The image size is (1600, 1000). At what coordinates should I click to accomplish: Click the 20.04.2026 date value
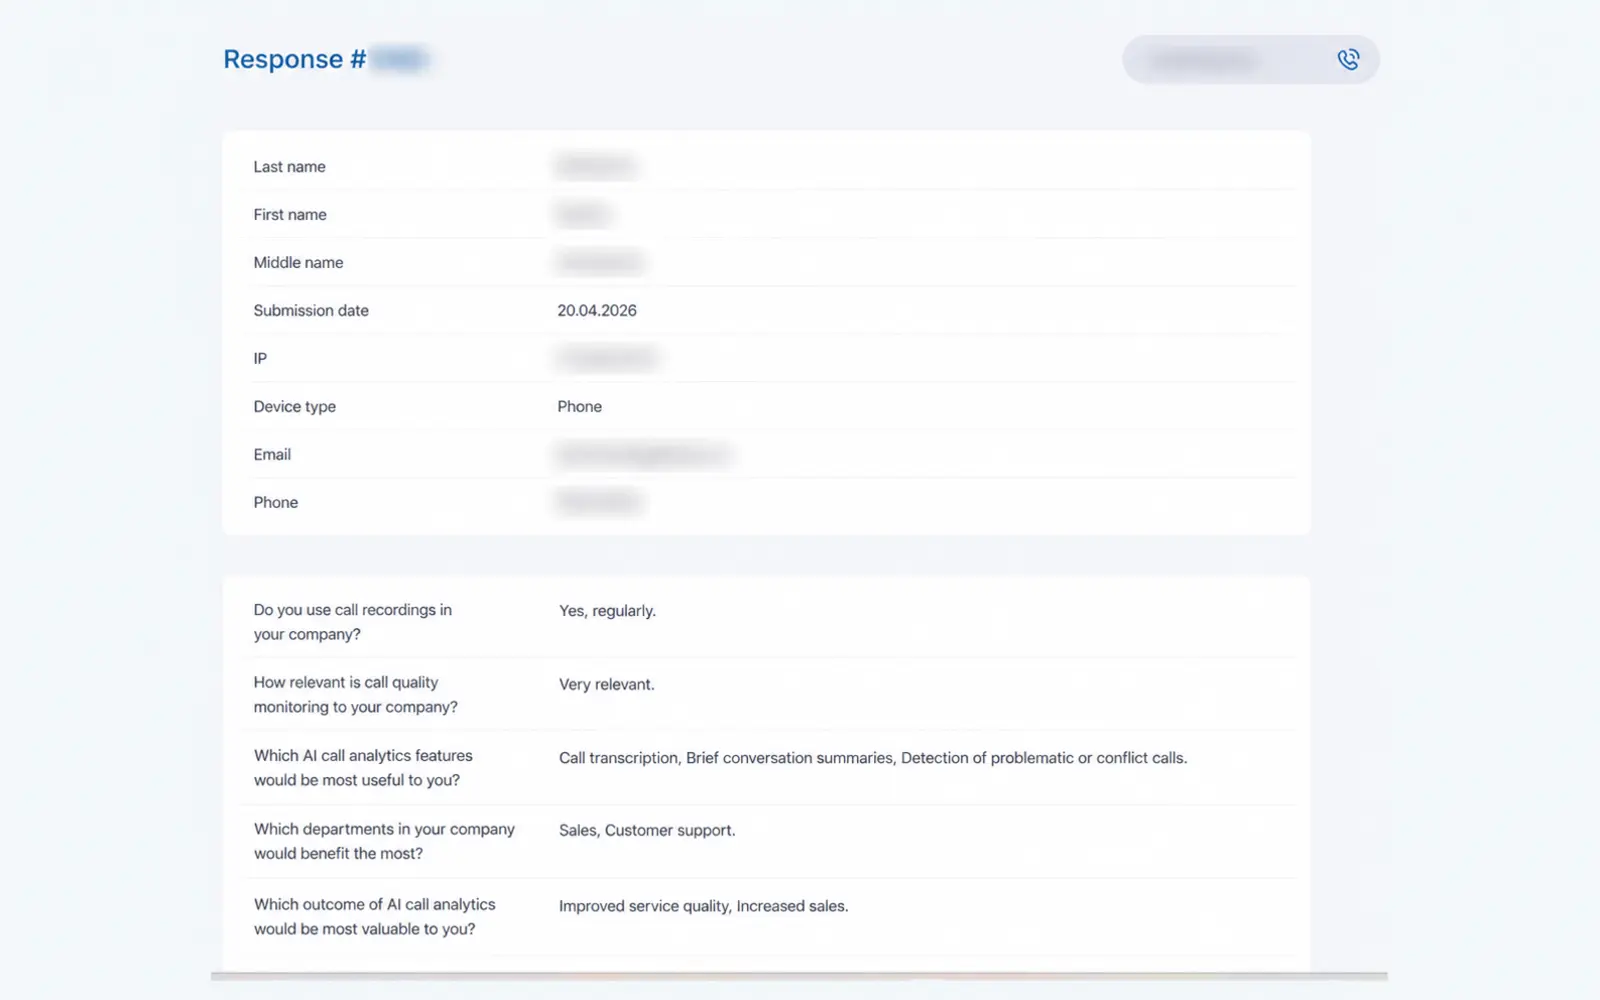[597, 311]
